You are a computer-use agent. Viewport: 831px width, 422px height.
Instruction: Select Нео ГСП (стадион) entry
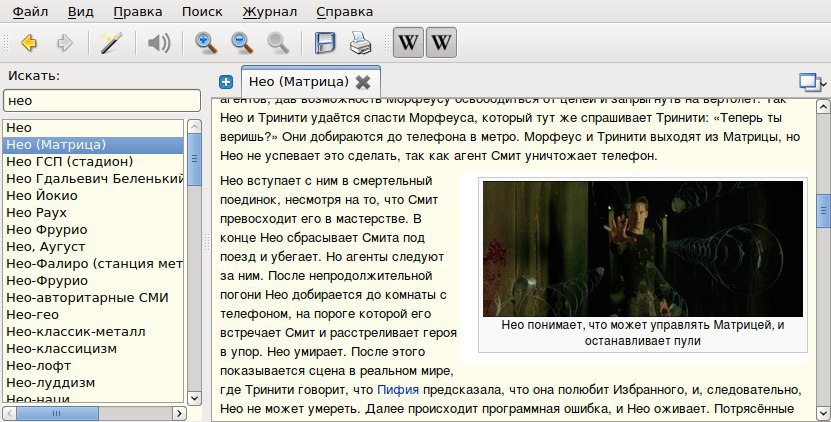(93, 162)
